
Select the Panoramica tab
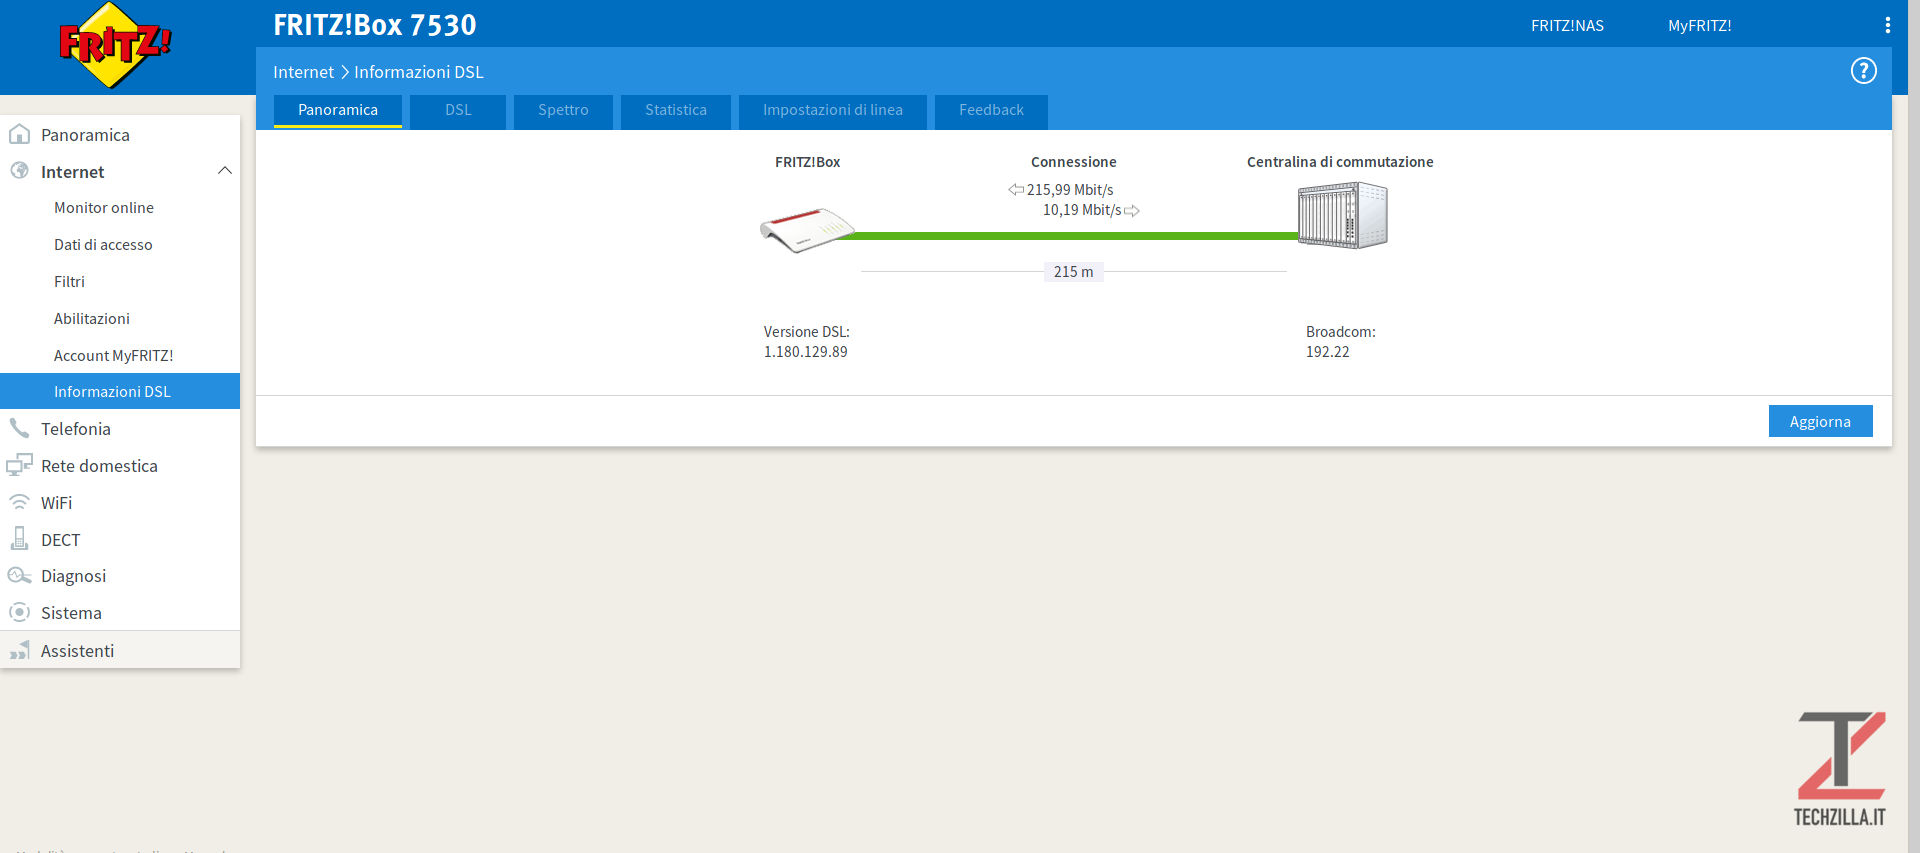[338, 110]
